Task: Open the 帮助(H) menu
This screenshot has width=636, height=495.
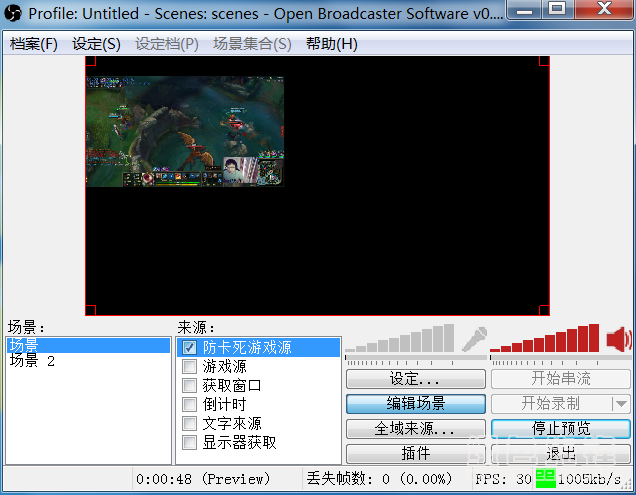Action: pos(332,44)
